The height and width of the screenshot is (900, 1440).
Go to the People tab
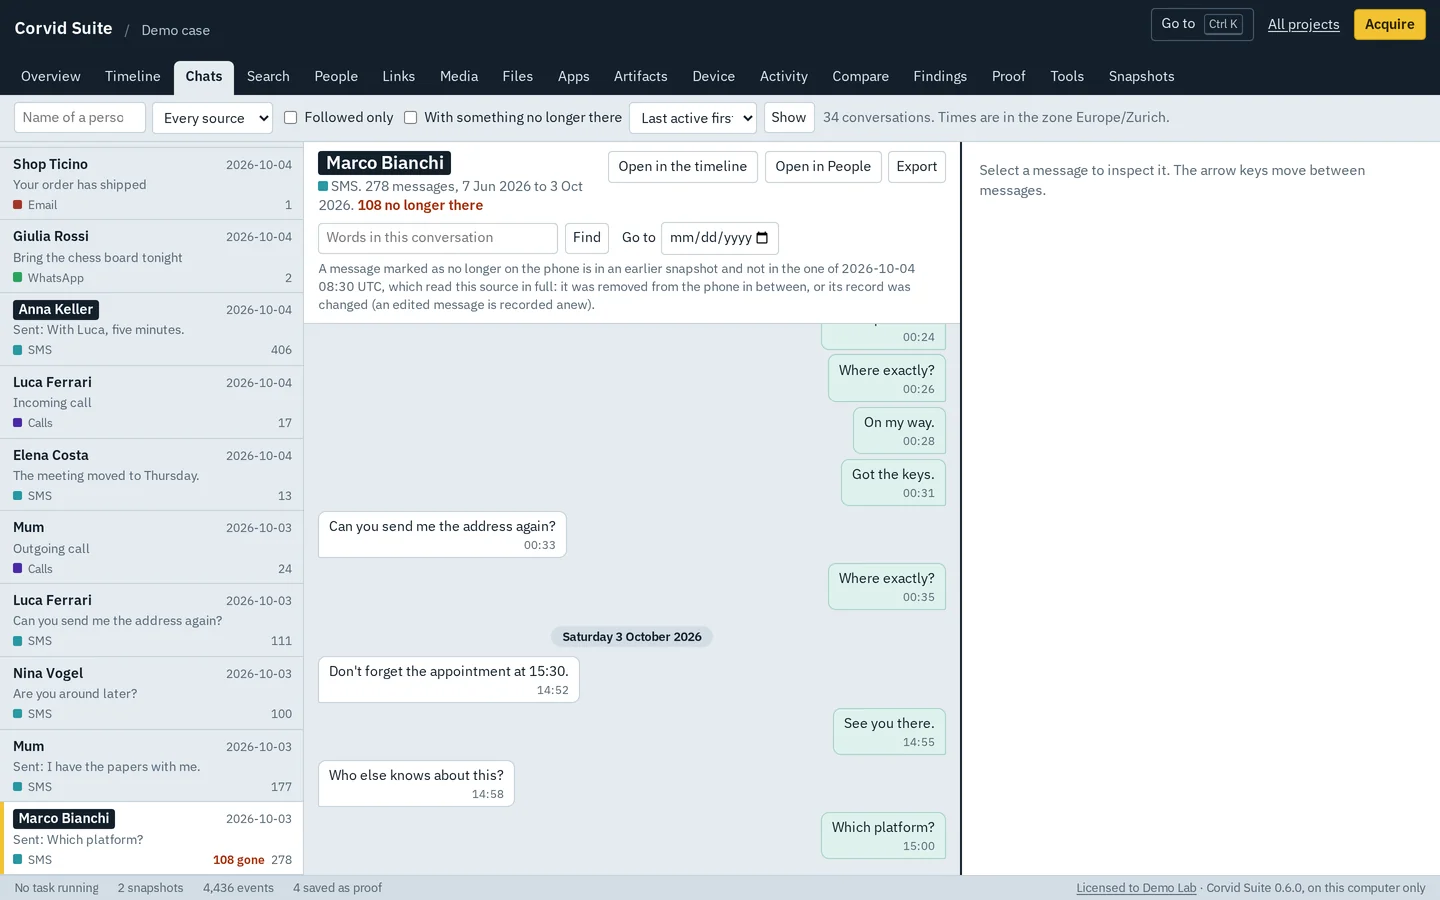pyautogui.click(x=336, y=77)
